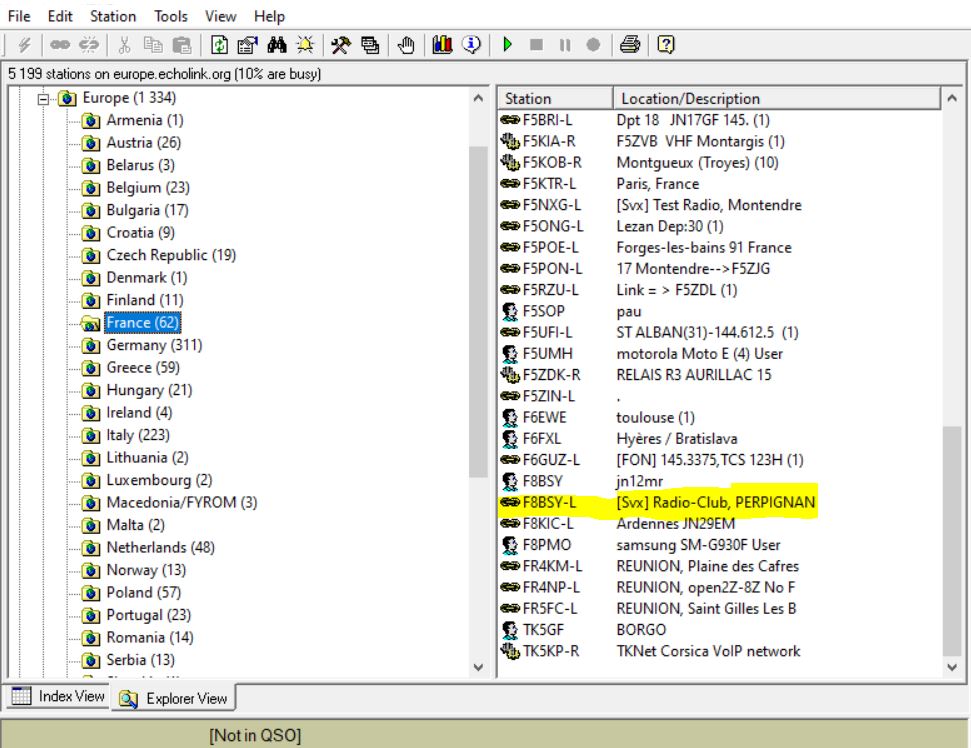
Task: Click the tree pane vertical scrollbar thumb
Action: click(478, 311)
